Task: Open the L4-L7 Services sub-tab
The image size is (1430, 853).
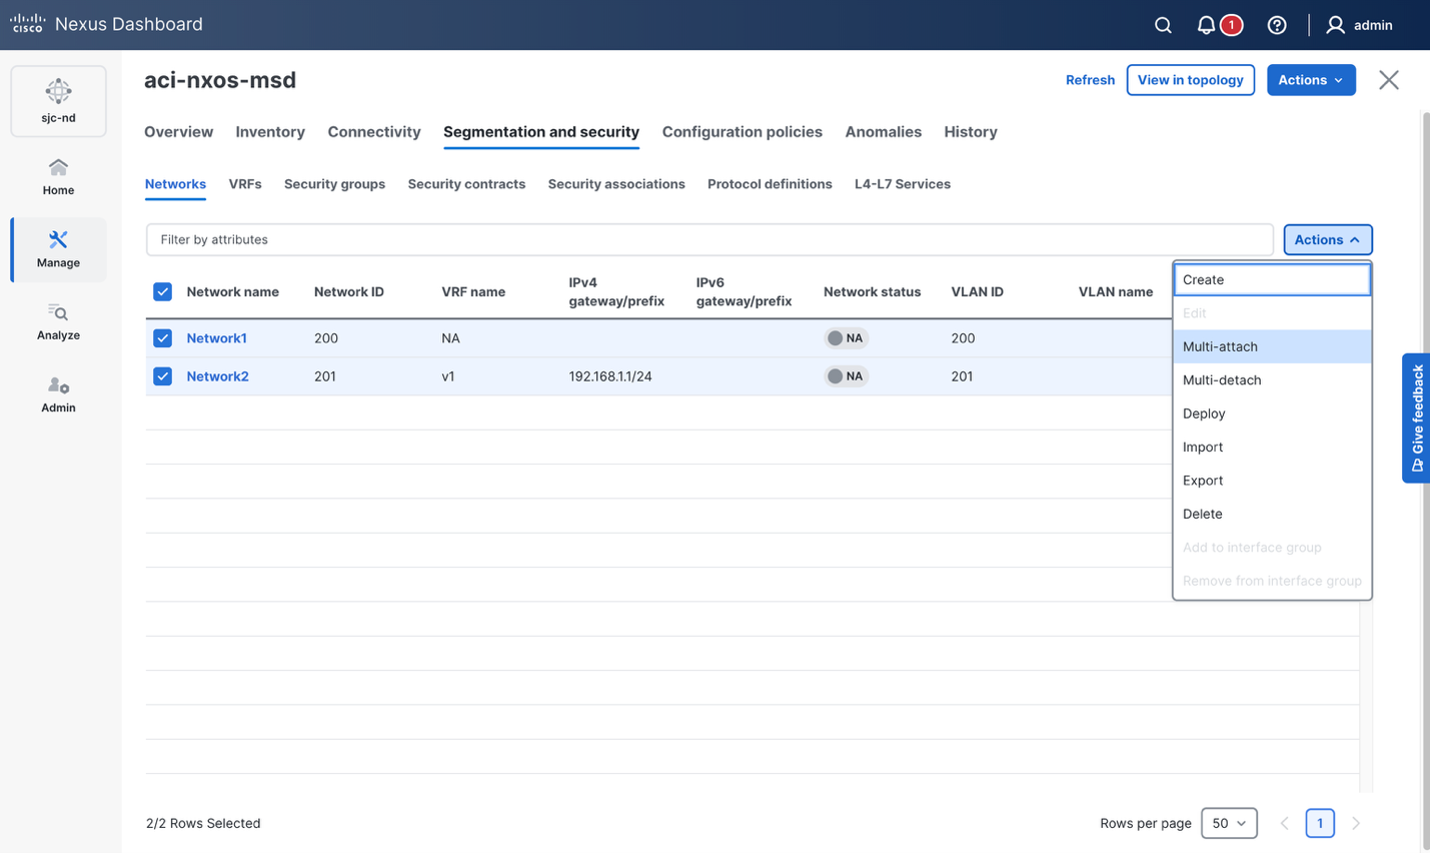Action: pos(902,184)
